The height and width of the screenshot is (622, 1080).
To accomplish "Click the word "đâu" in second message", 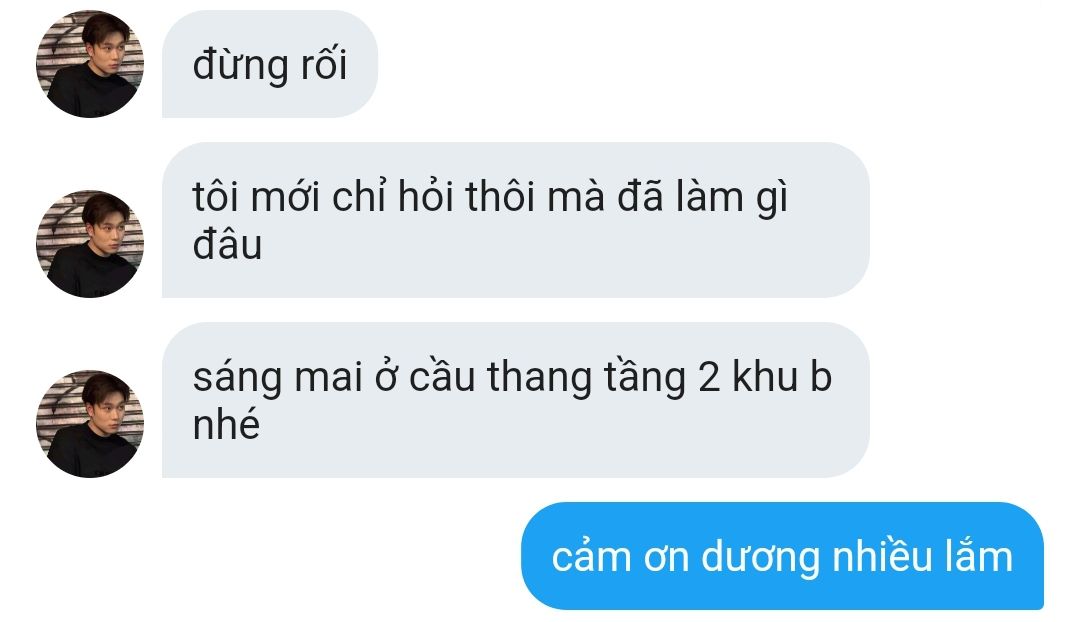I will (227, 245).
